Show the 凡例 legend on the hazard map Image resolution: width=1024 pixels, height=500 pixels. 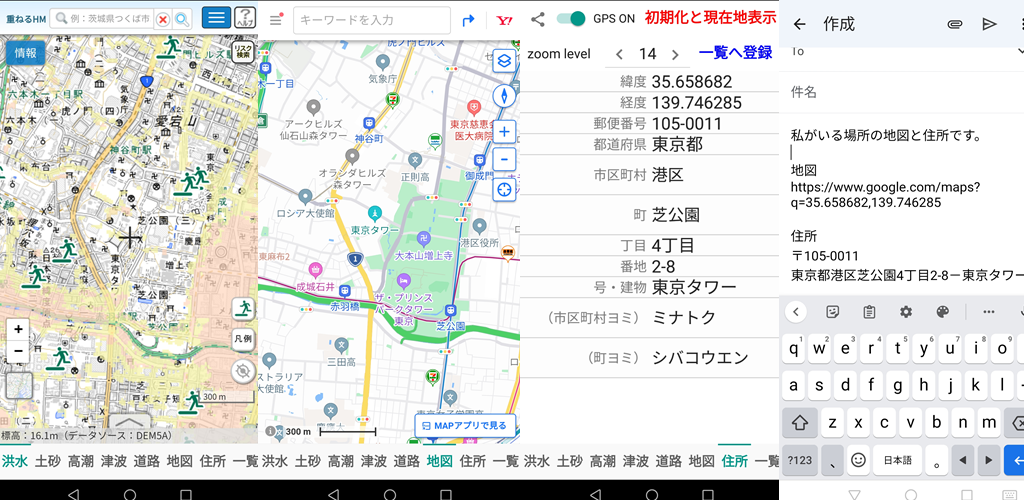coord(243,339)
